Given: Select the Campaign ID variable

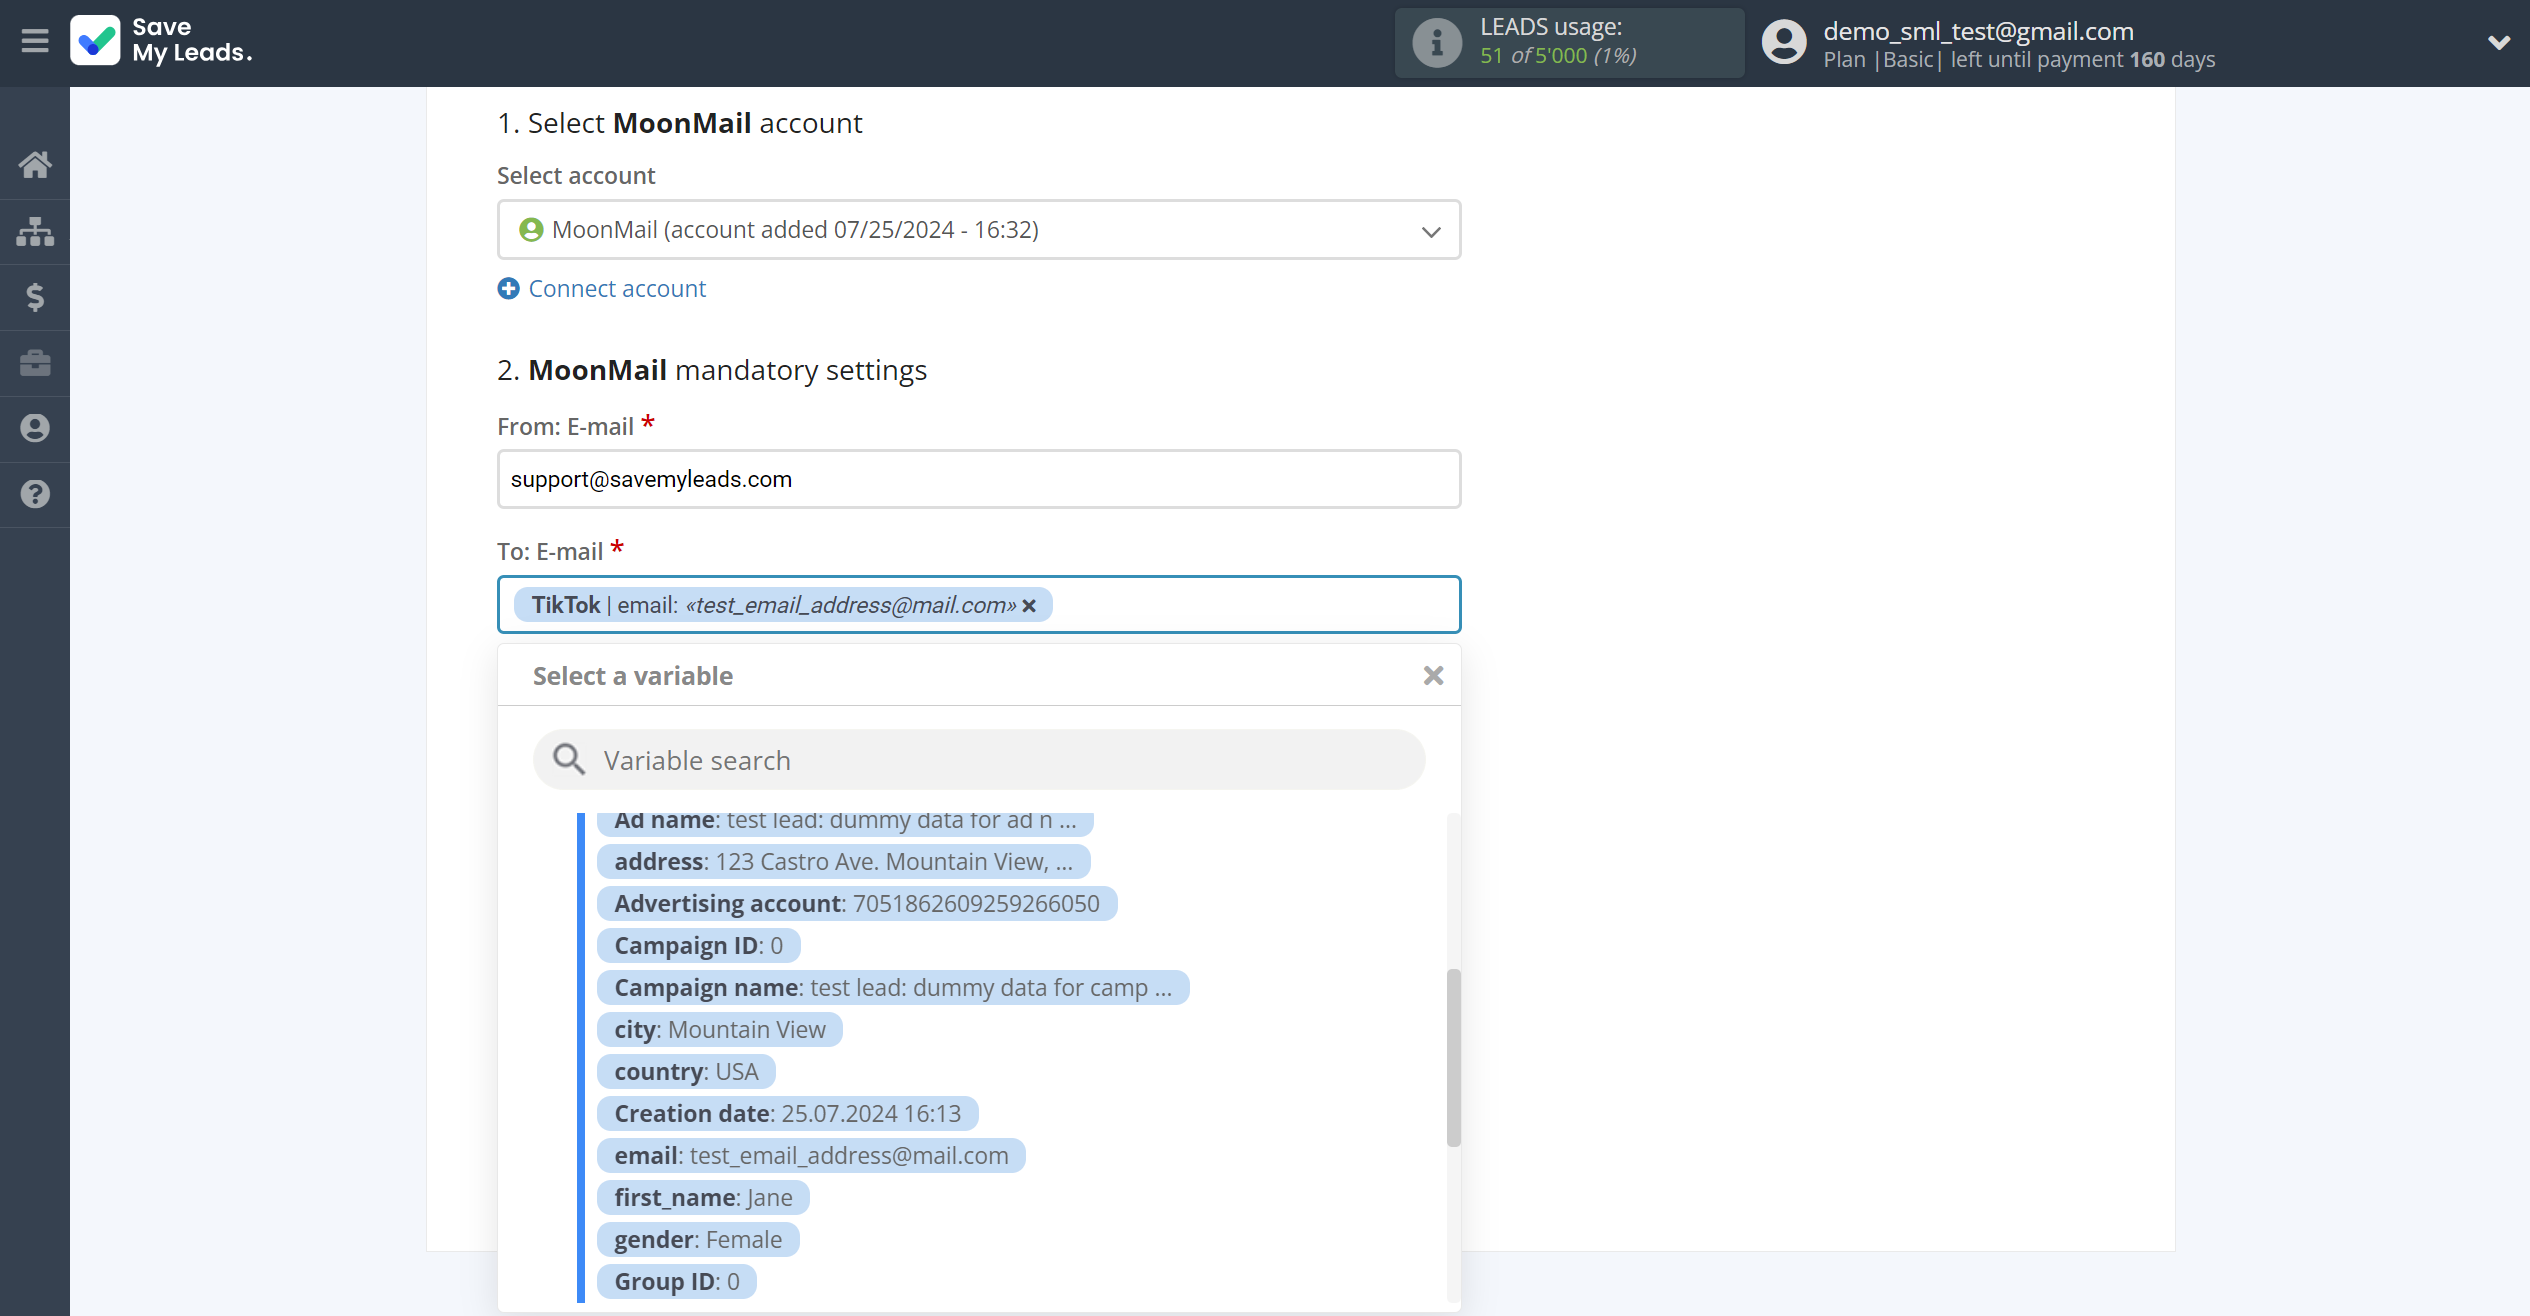Looking at the screenshot, I should (x=698, y=946).
